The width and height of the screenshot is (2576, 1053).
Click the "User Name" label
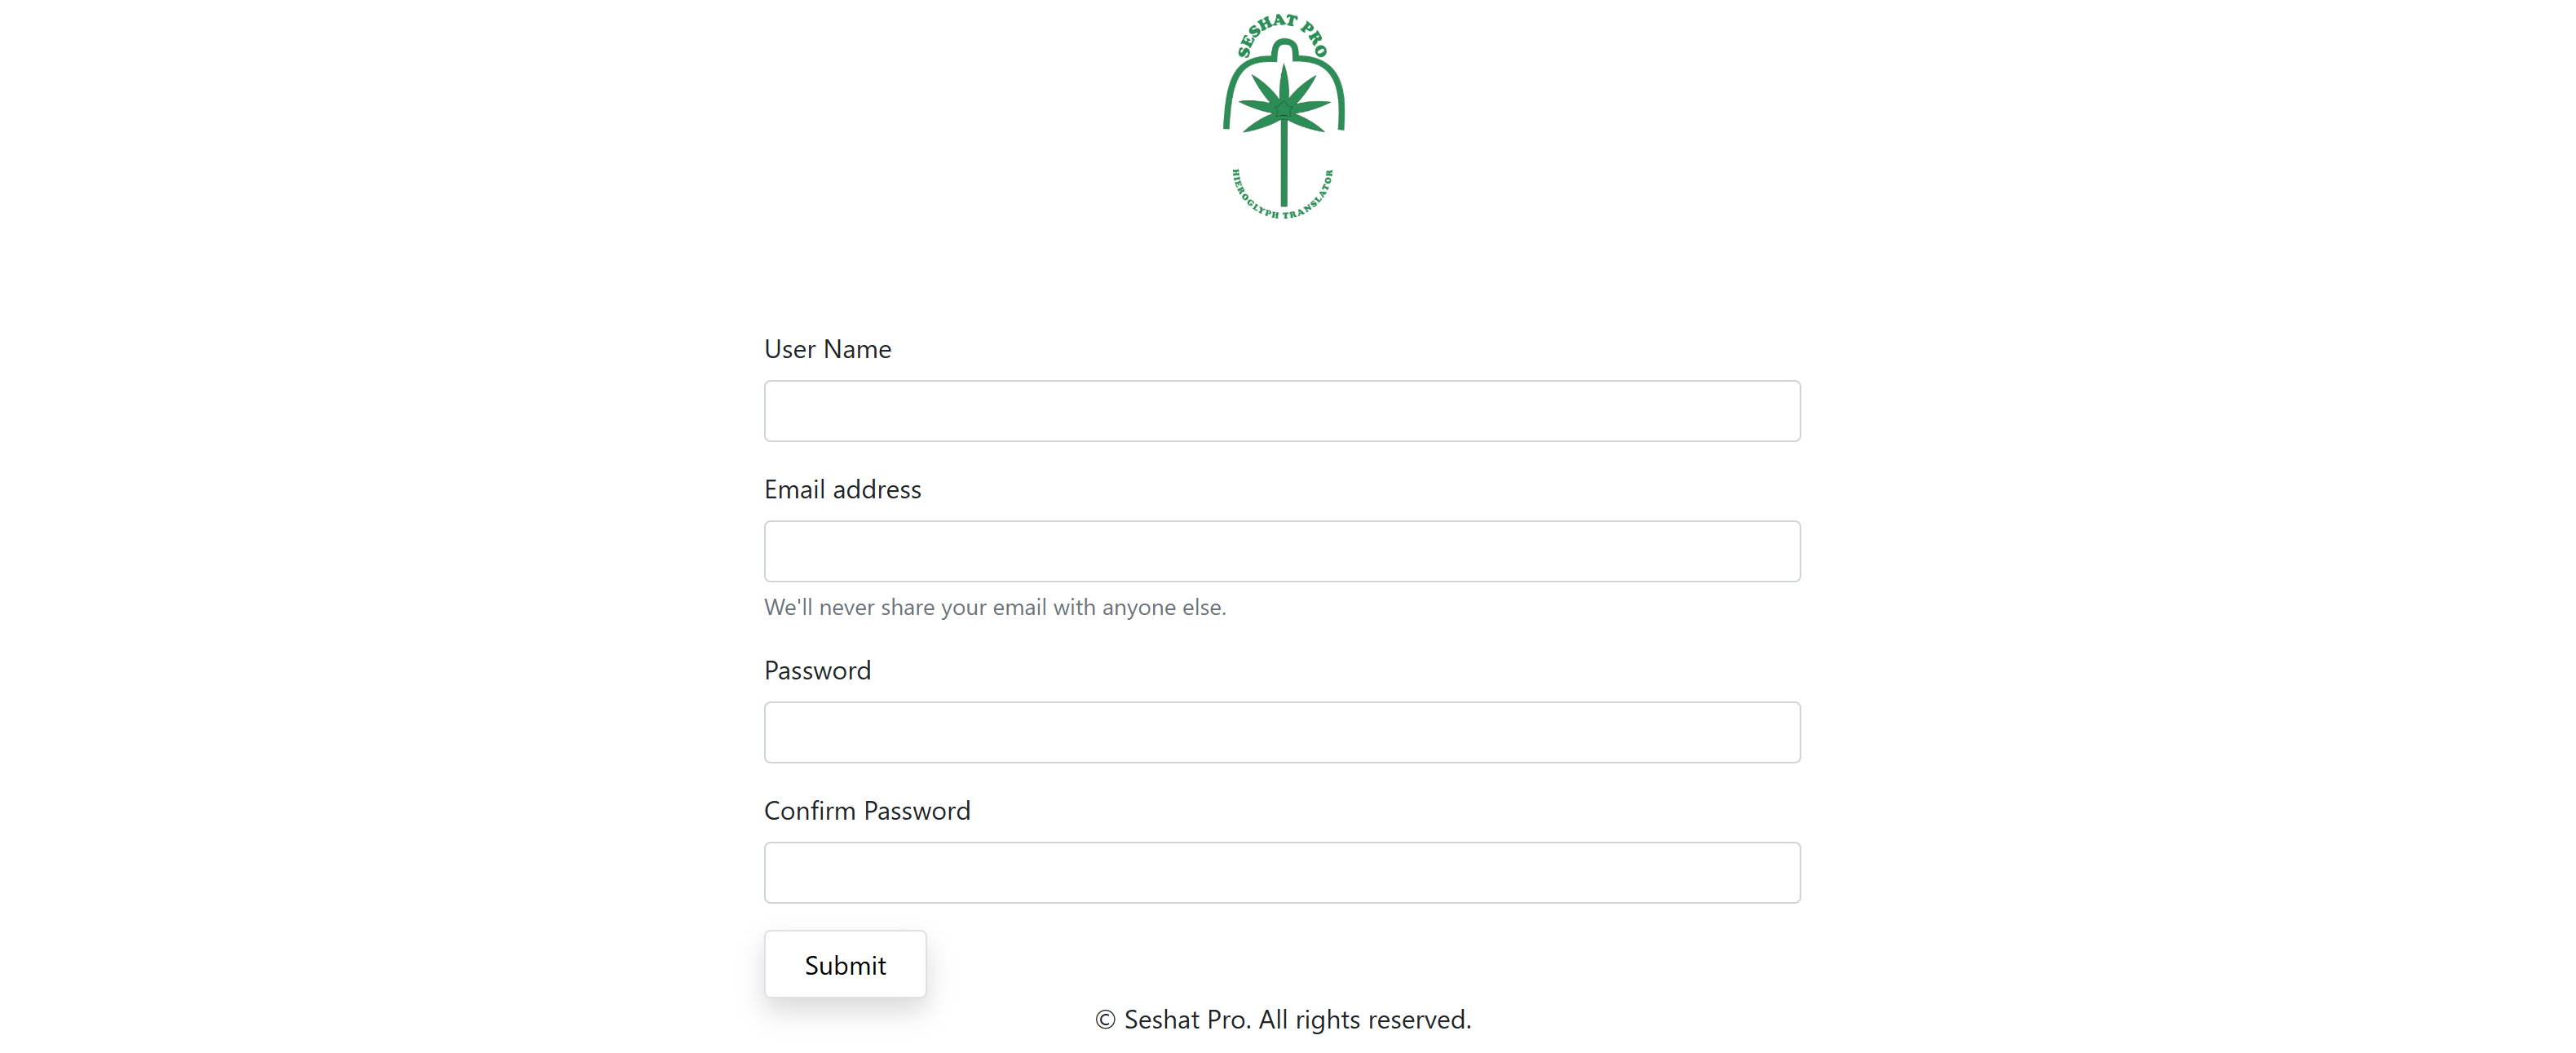click(827, 349)
